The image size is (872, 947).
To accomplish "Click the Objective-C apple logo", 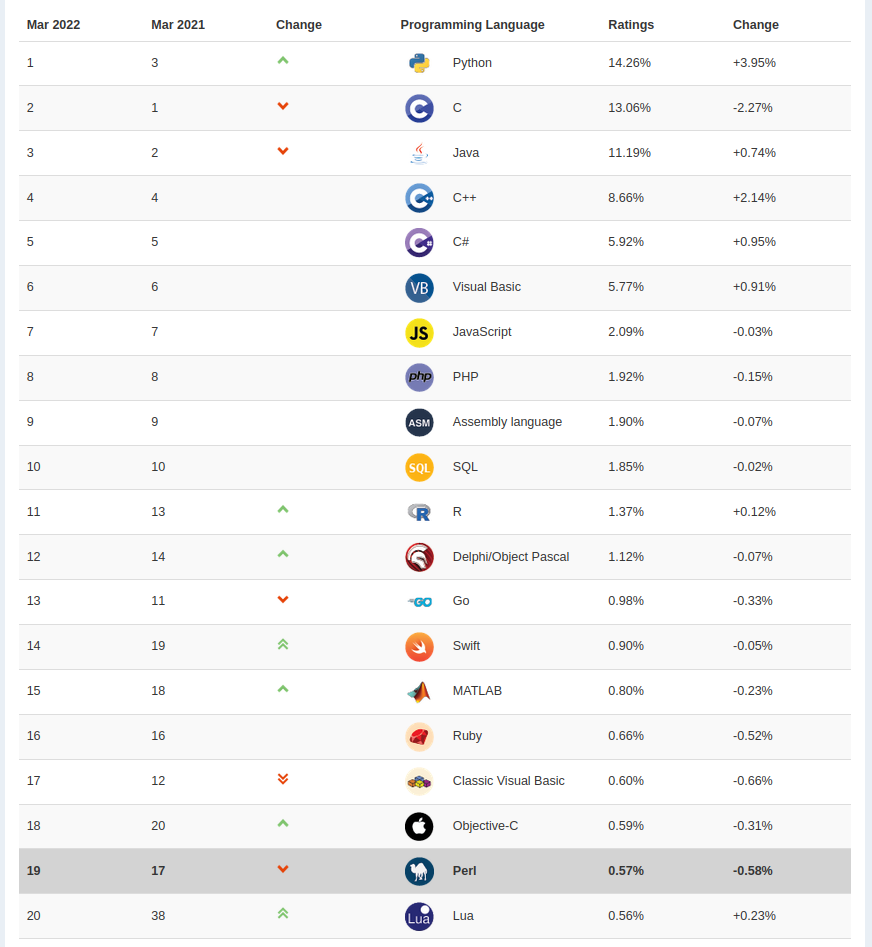I will [x=419, y=826].
